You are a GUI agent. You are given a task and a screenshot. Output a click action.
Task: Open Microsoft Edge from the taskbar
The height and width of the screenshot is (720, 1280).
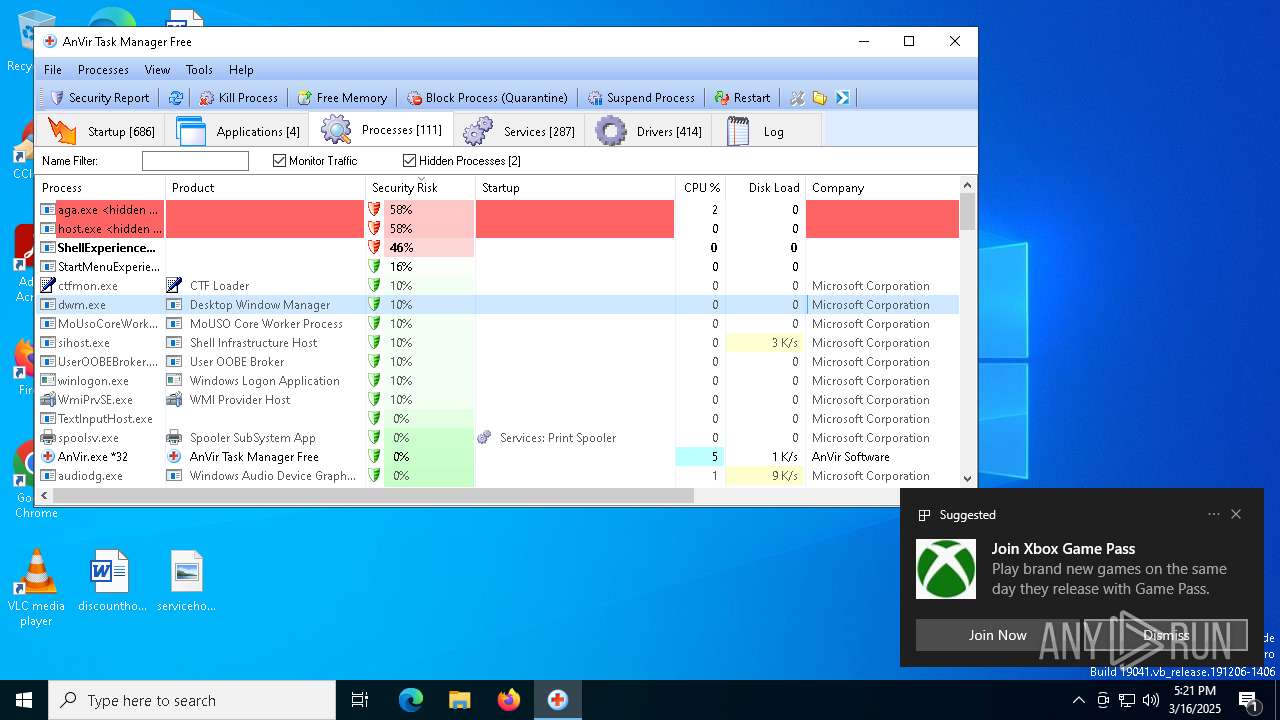tap(411, 700)
